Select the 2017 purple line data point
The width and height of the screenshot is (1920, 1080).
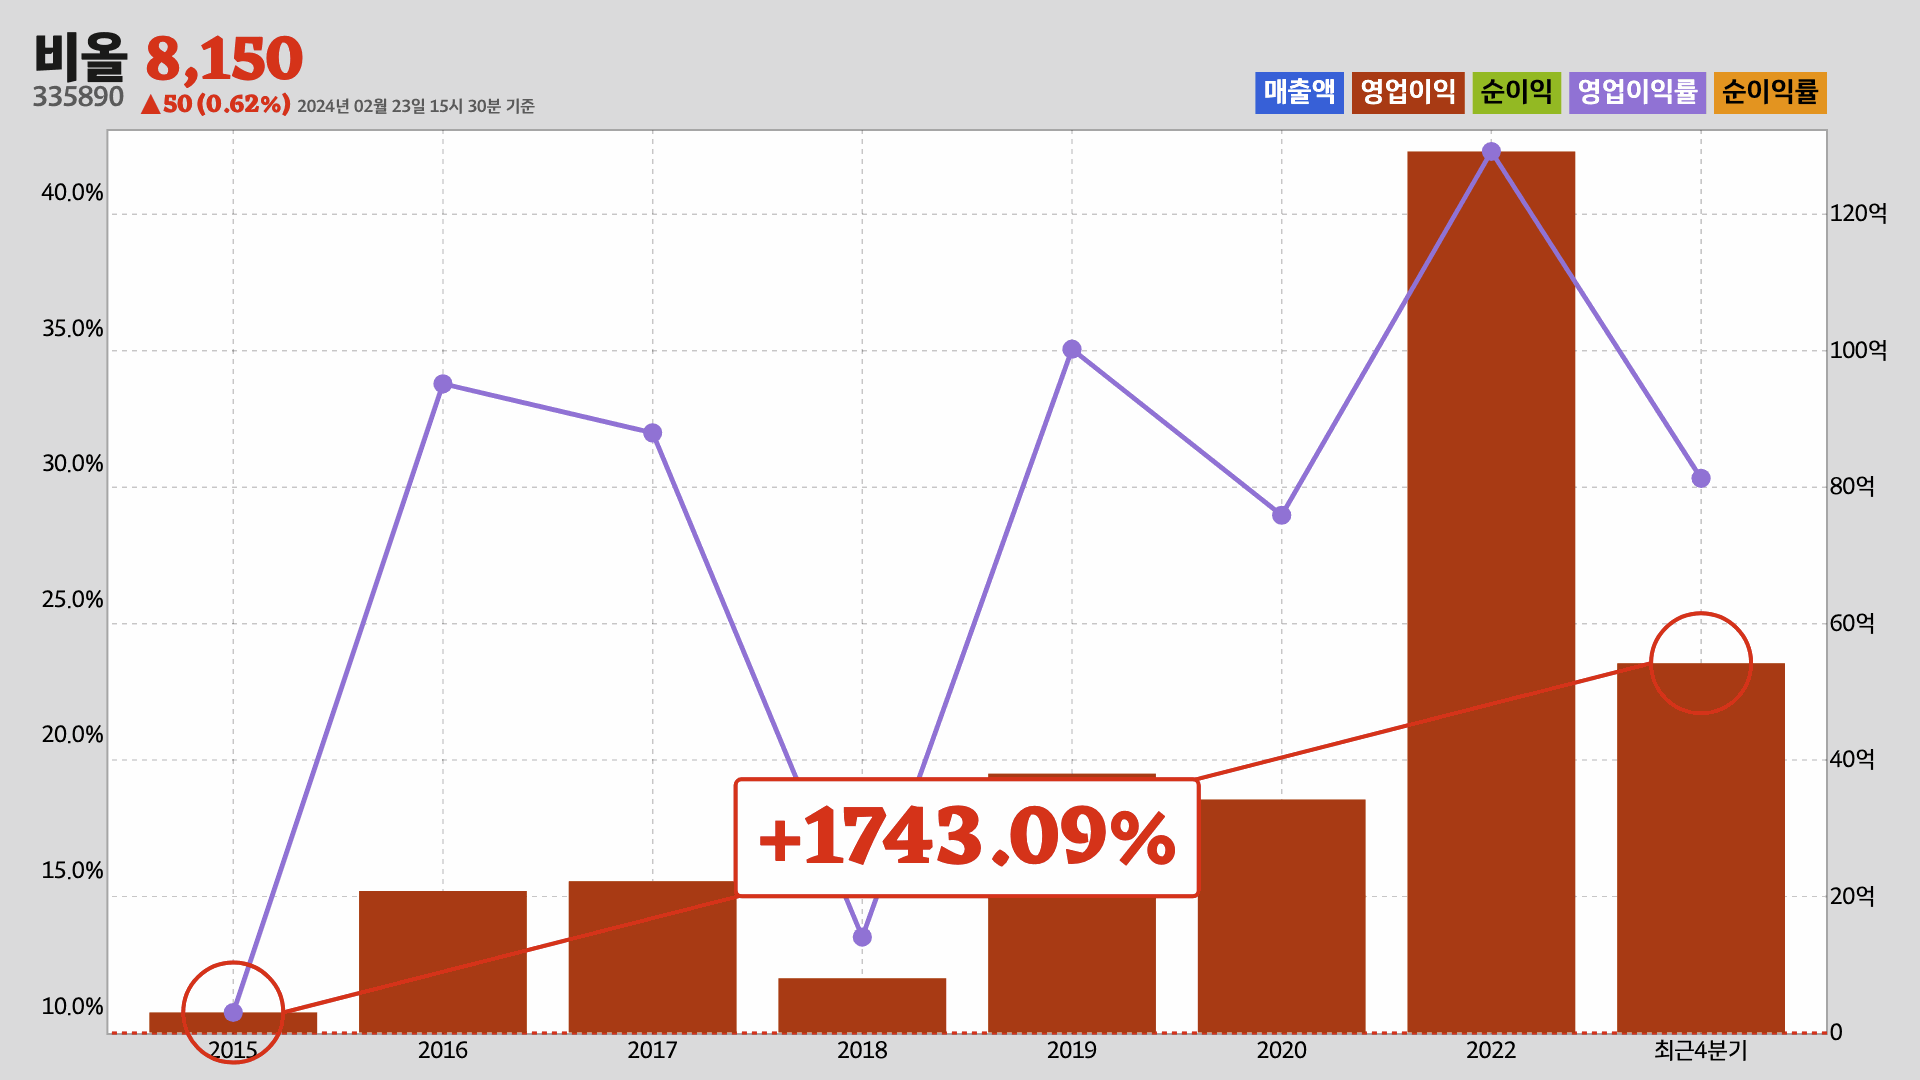(652, 433)
